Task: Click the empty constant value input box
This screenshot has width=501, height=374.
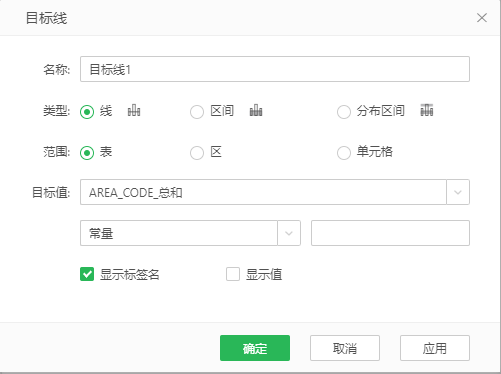Action: click(x=390, y=233)
